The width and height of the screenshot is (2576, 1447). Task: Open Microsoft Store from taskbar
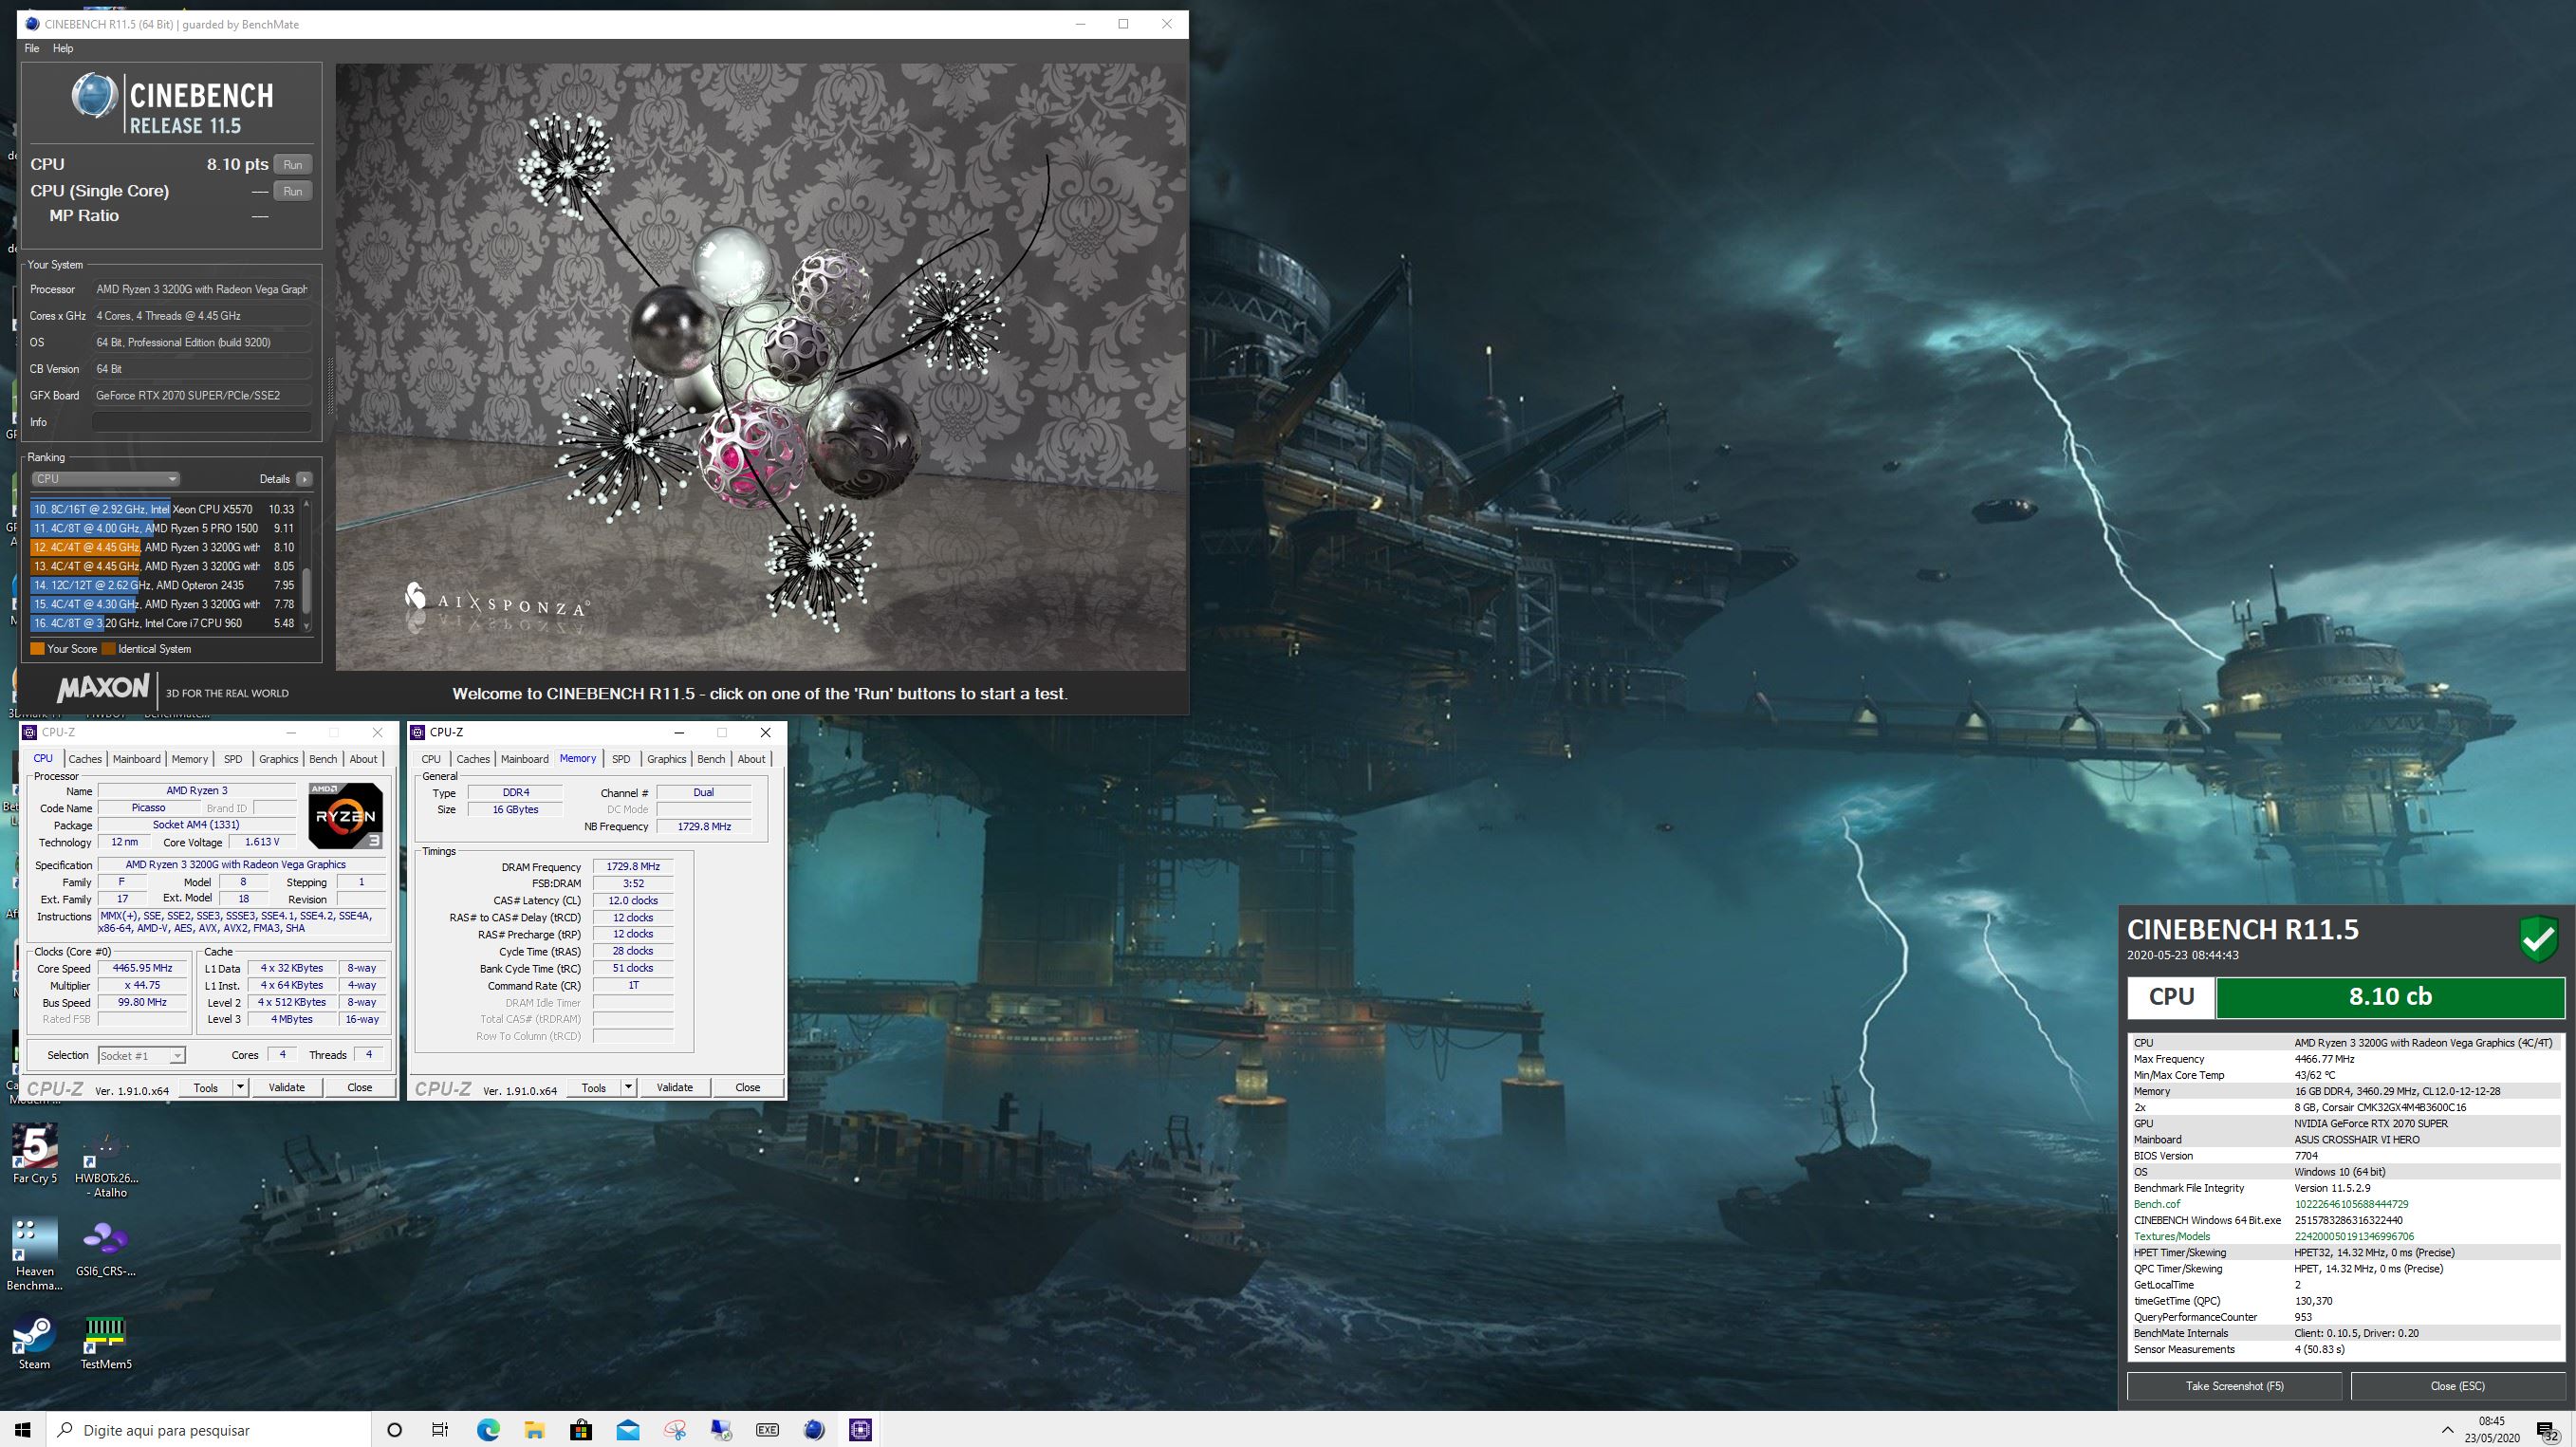(581, 1429)
